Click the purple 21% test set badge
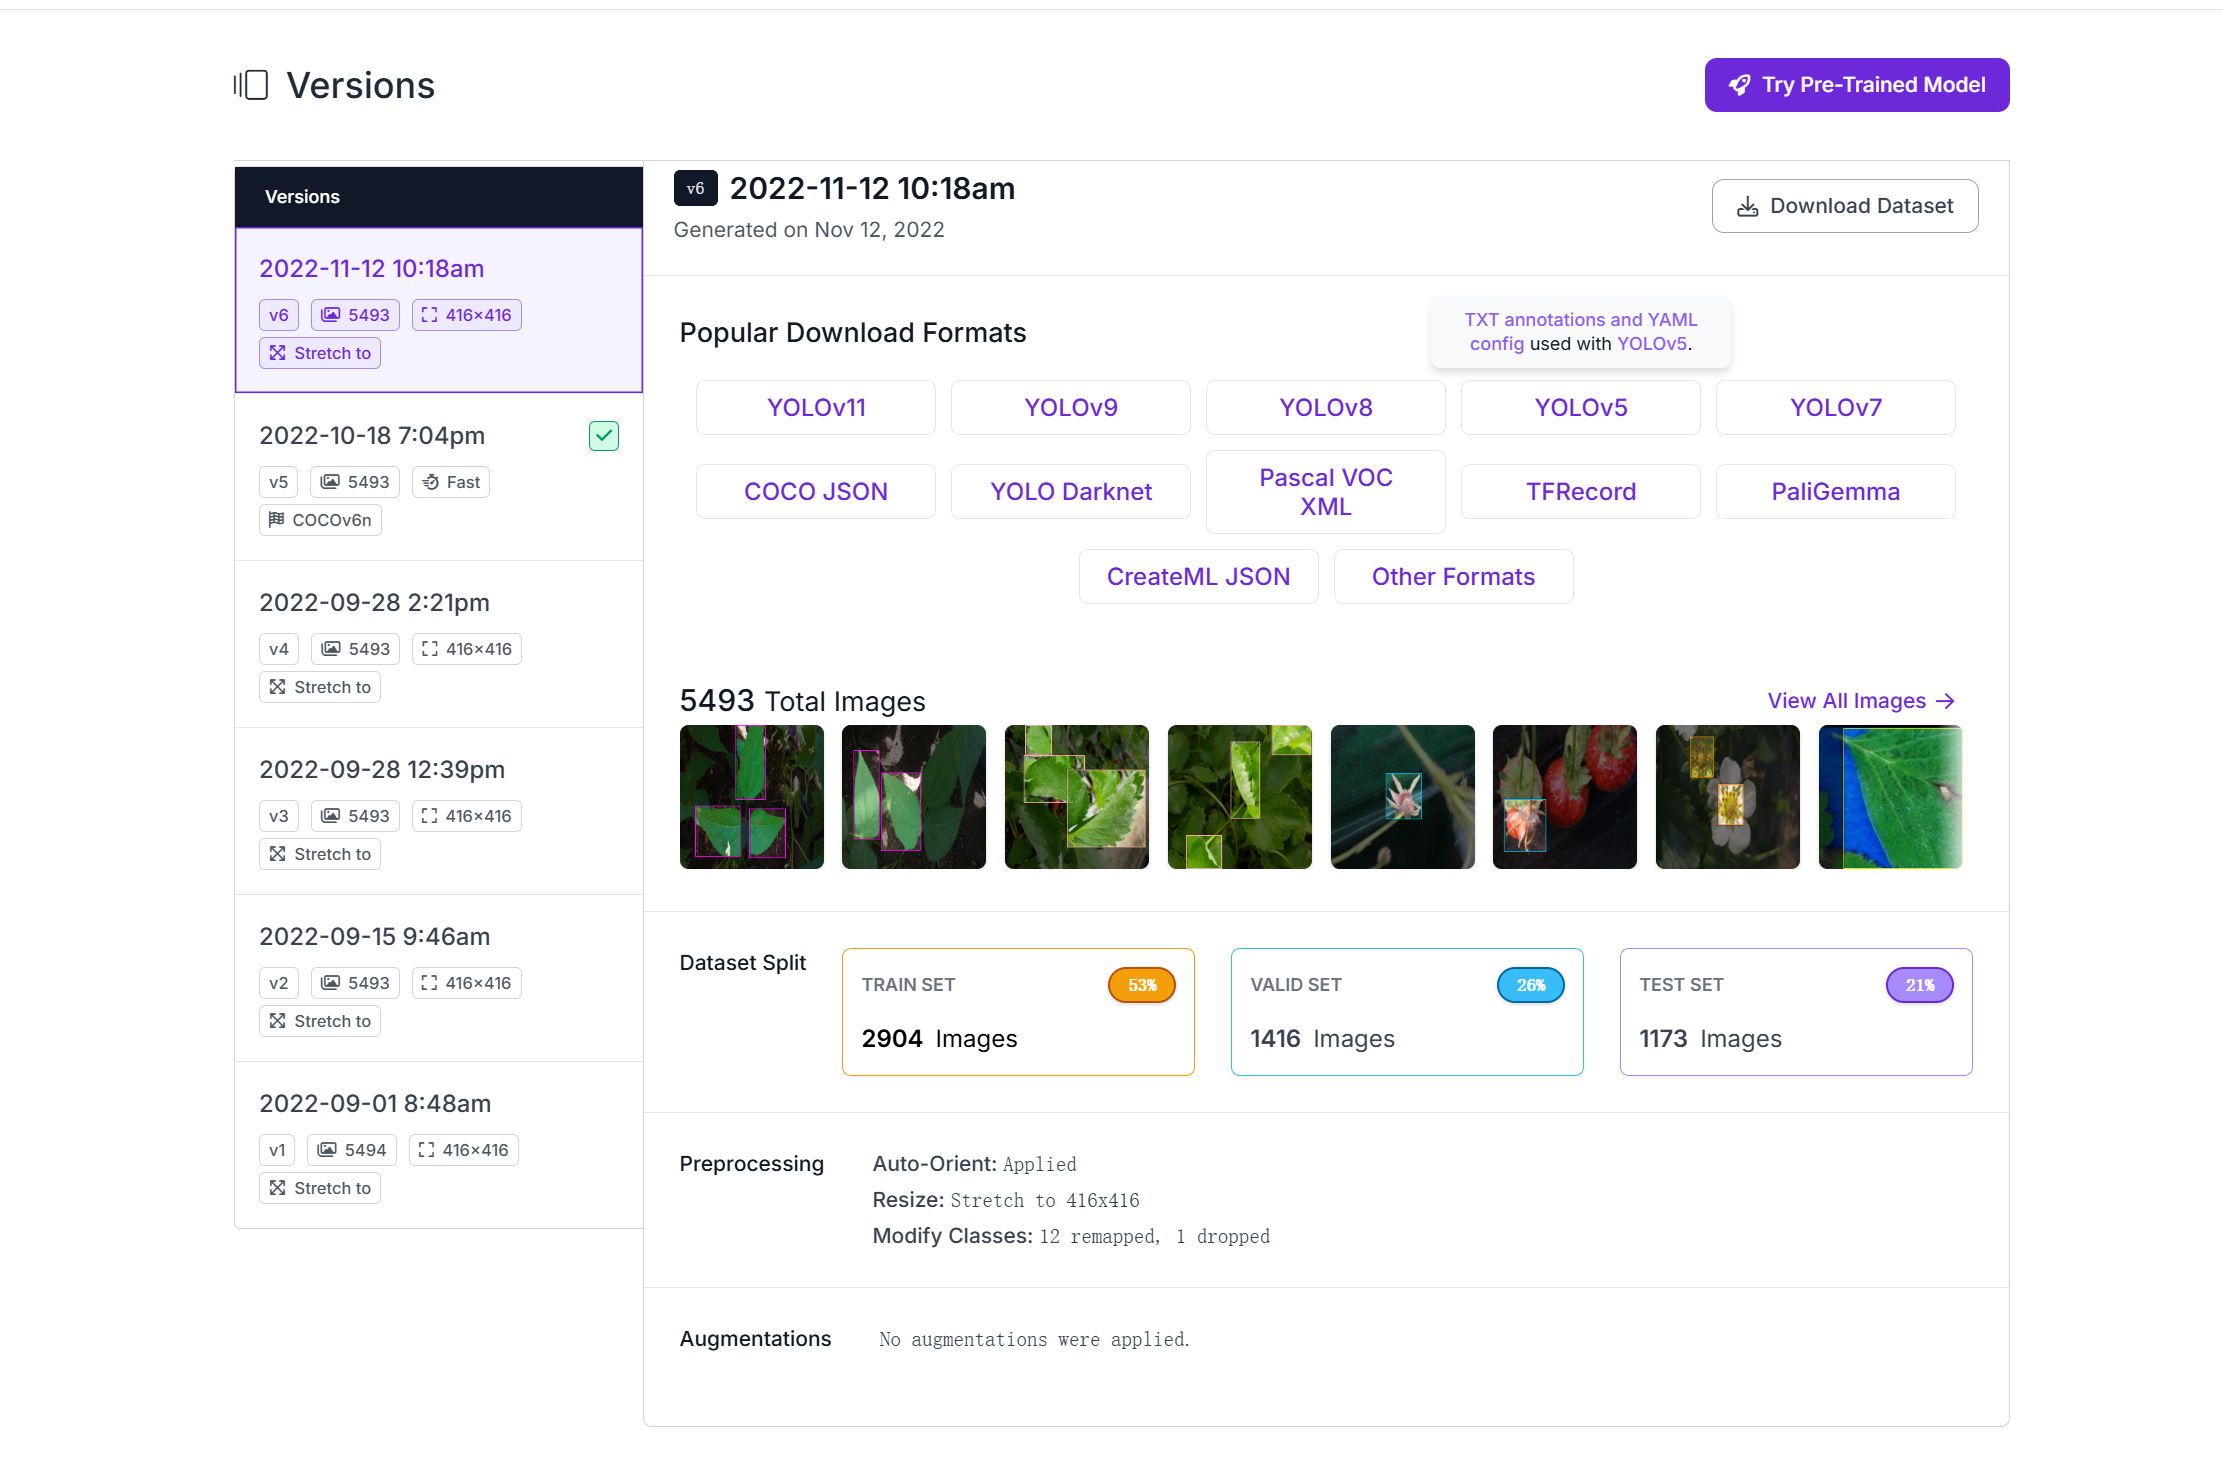The image size is (2223, 1470). pos(1920,985)
